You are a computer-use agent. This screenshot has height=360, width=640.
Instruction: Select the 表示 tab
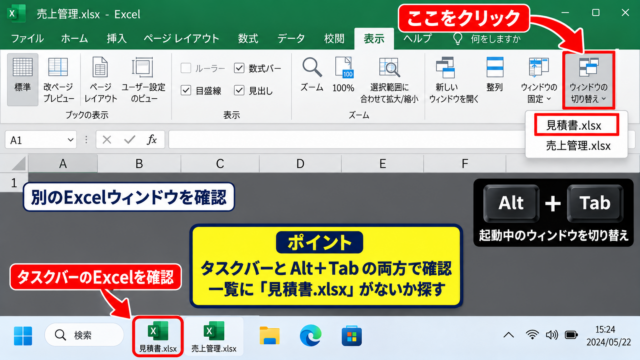(x=374, y=39)
